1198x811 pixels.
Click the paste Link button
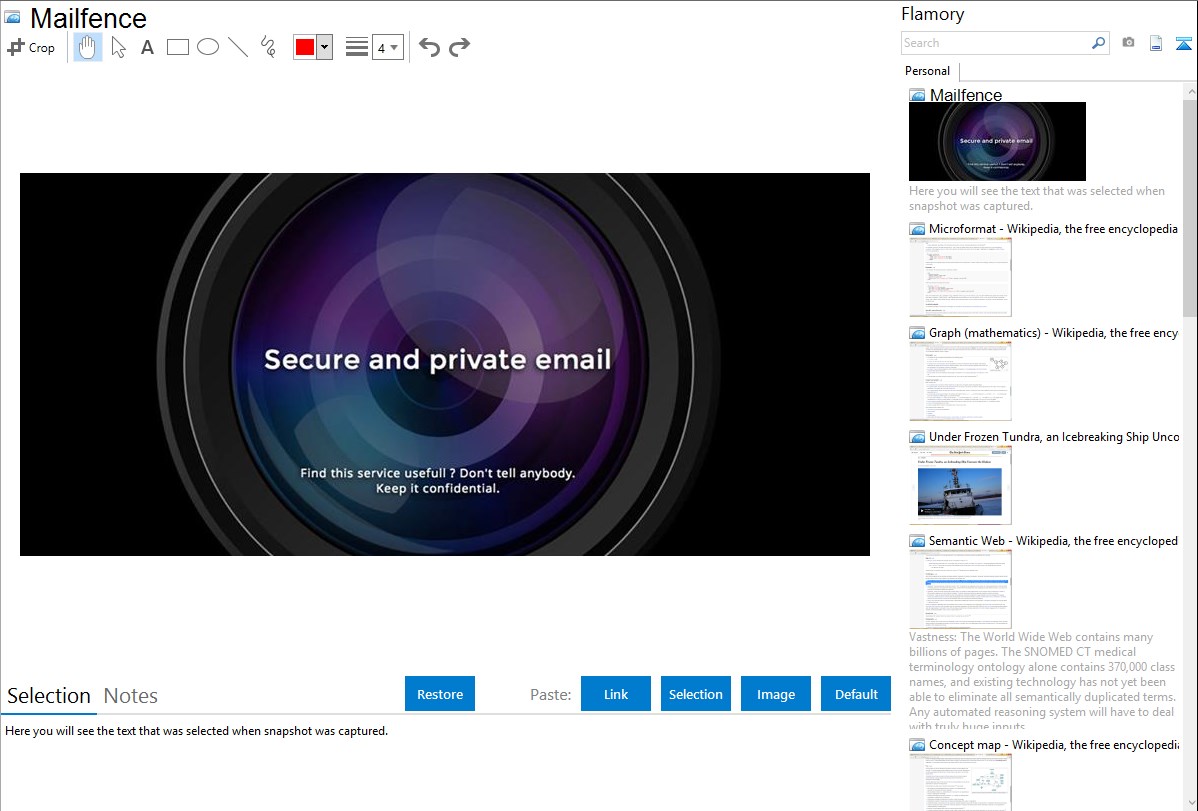coord(616,694)
